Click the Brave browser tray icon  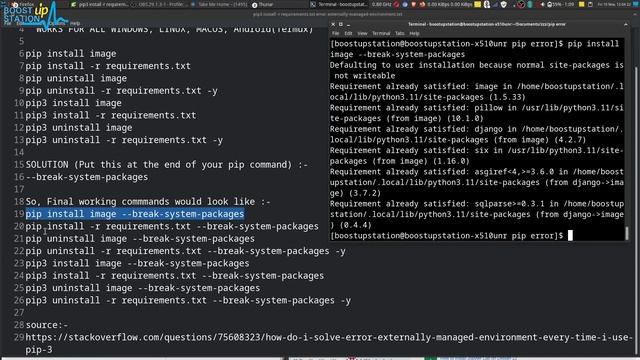(x=413, y=4)
